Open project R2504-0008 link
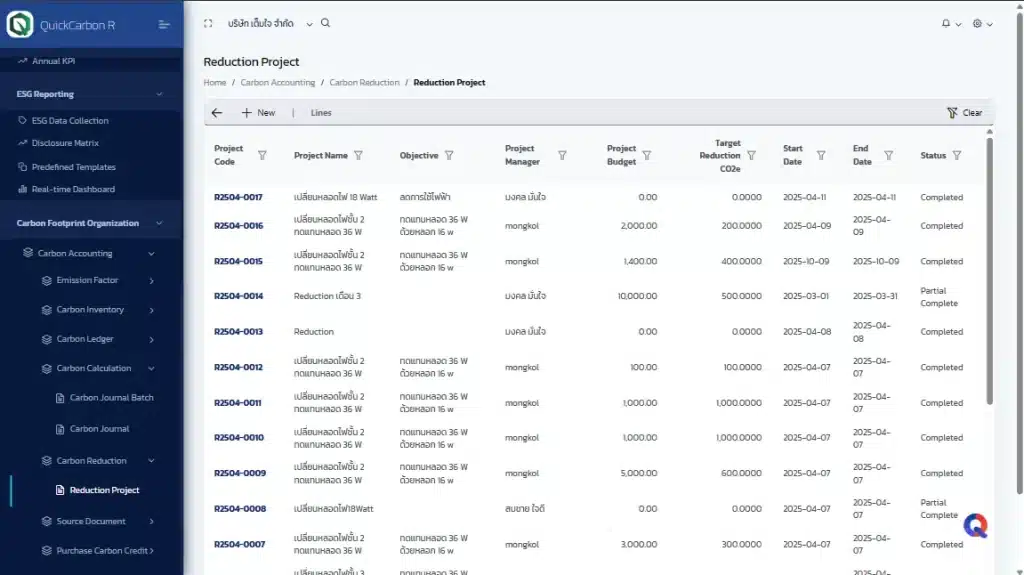This screenshot has width=1024, height=575. tap(240, 509)
